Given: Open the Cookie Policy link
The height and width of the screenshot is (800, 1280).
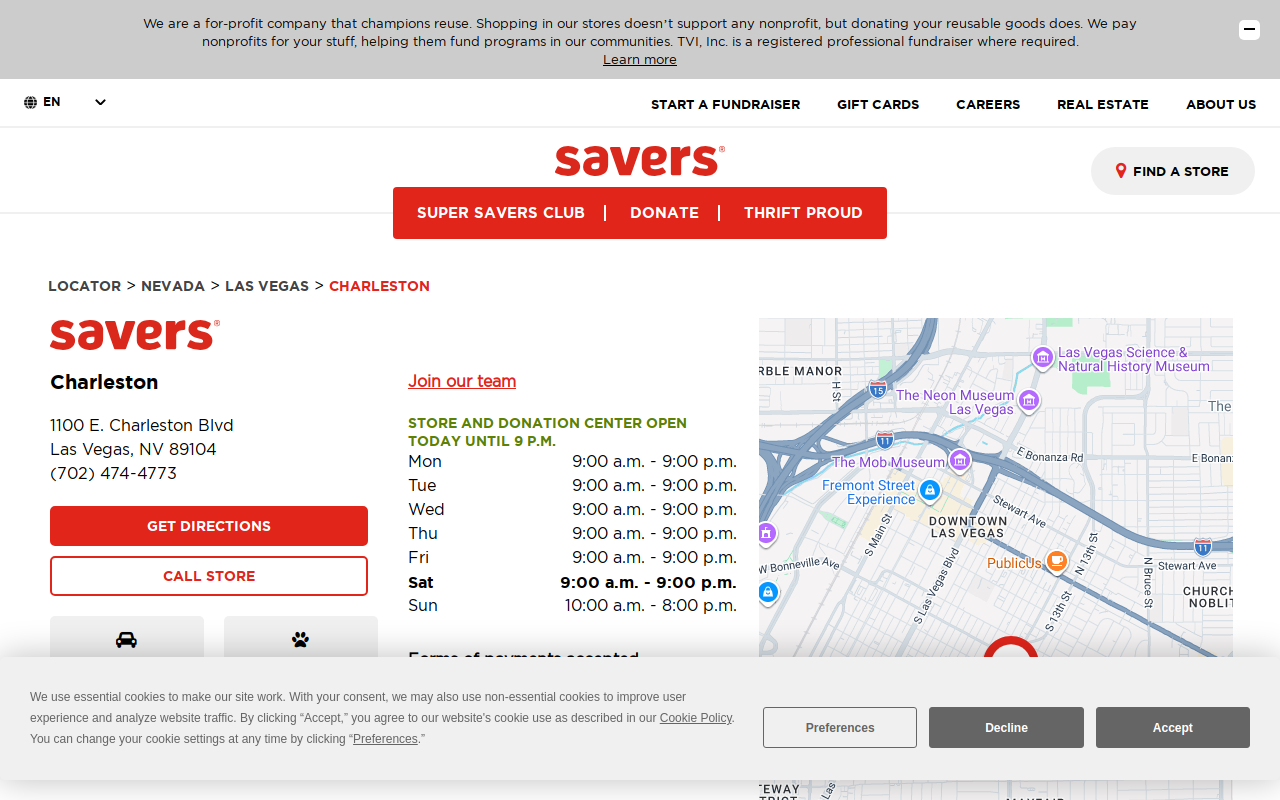Looking at the screenshot, I should (x=696, y=718).
